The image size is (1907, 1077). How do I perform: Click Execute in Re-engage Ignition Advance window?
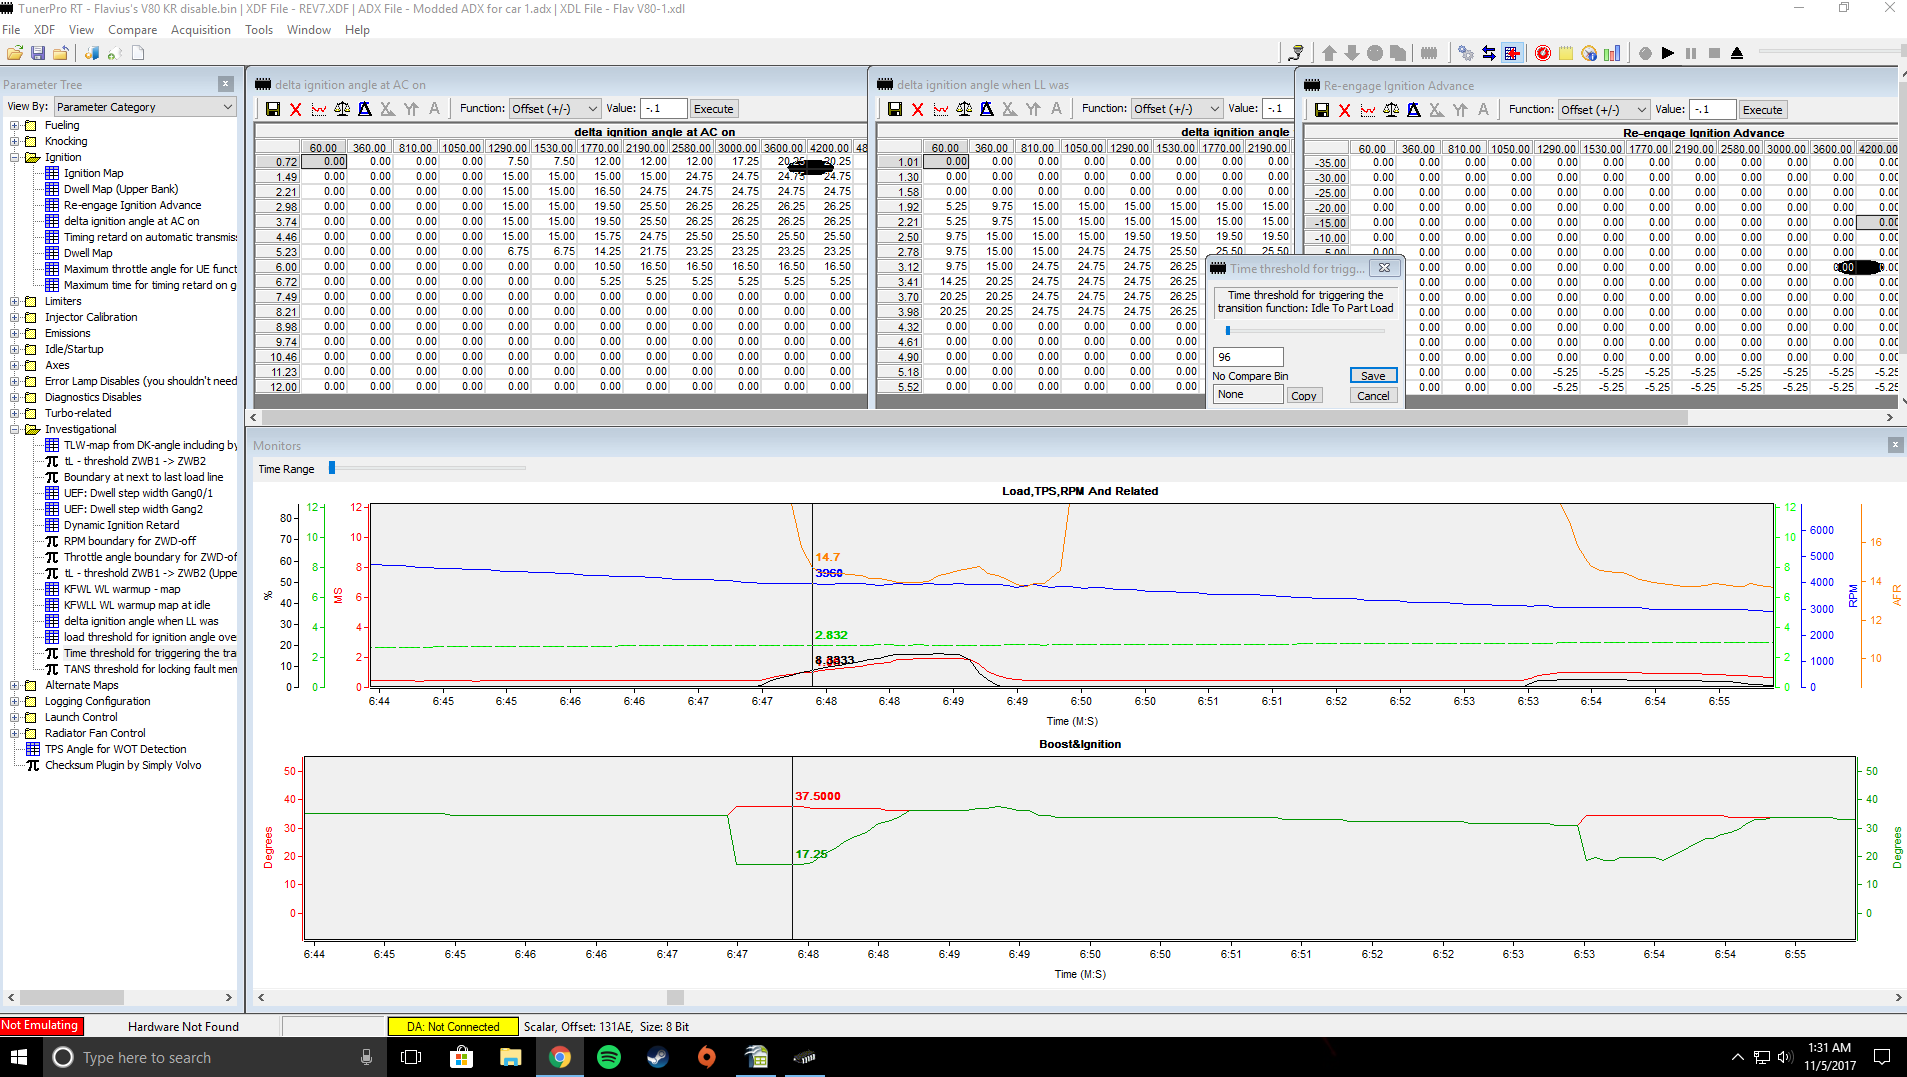point(1762,110)
